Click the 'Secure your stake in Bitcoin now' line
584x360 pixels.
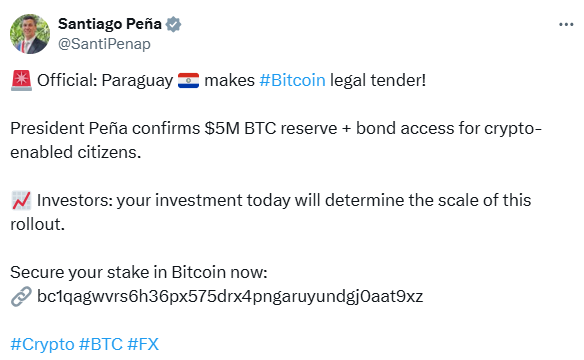(139, 272)
